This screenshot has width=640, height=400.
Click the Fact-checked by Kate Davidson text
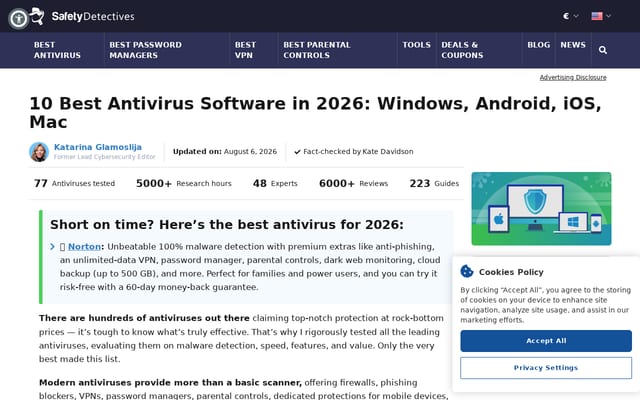tap(358, 151)
